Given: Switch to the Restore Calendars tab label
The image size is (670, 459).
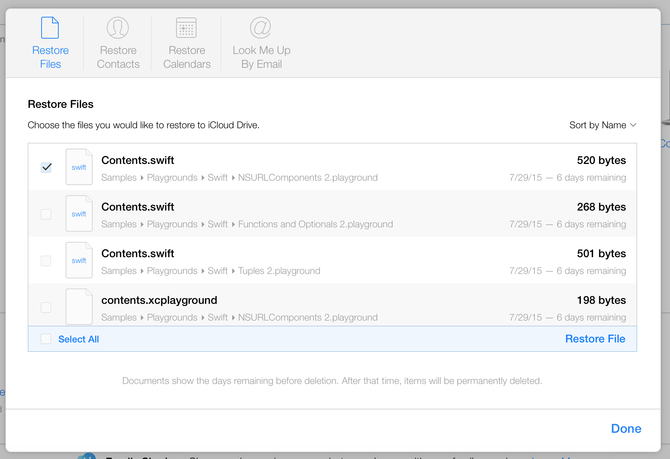Looking at the screenshot, I should [187, 57].
